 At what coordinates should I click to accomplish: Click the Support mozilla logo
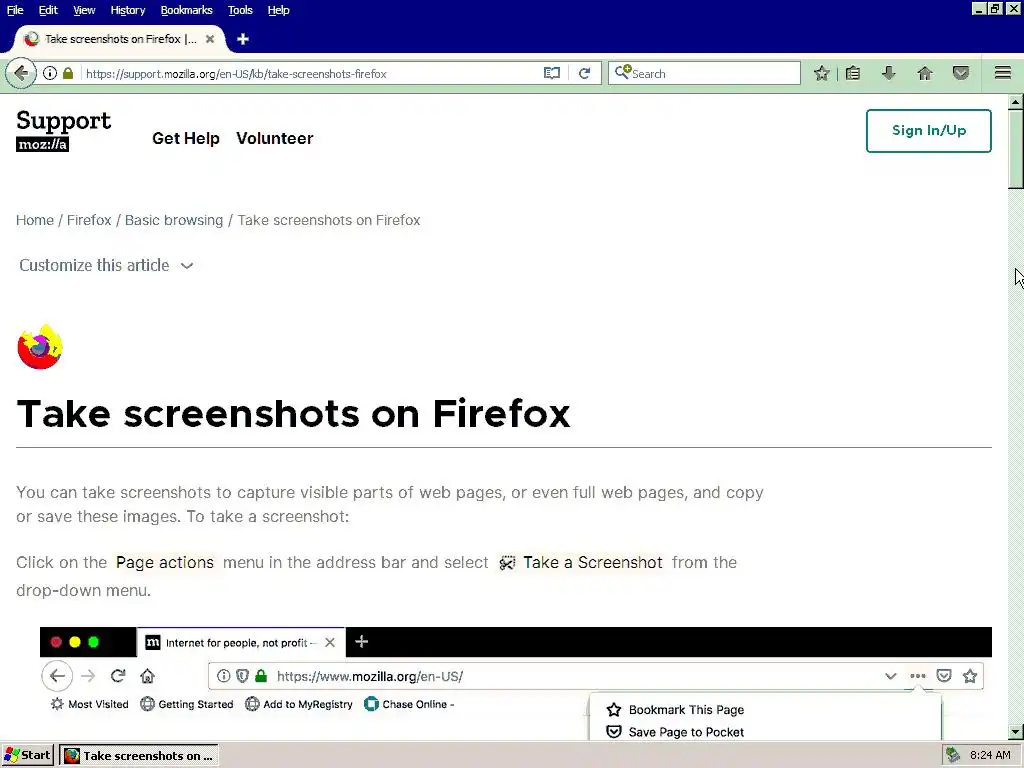(63, 130)
